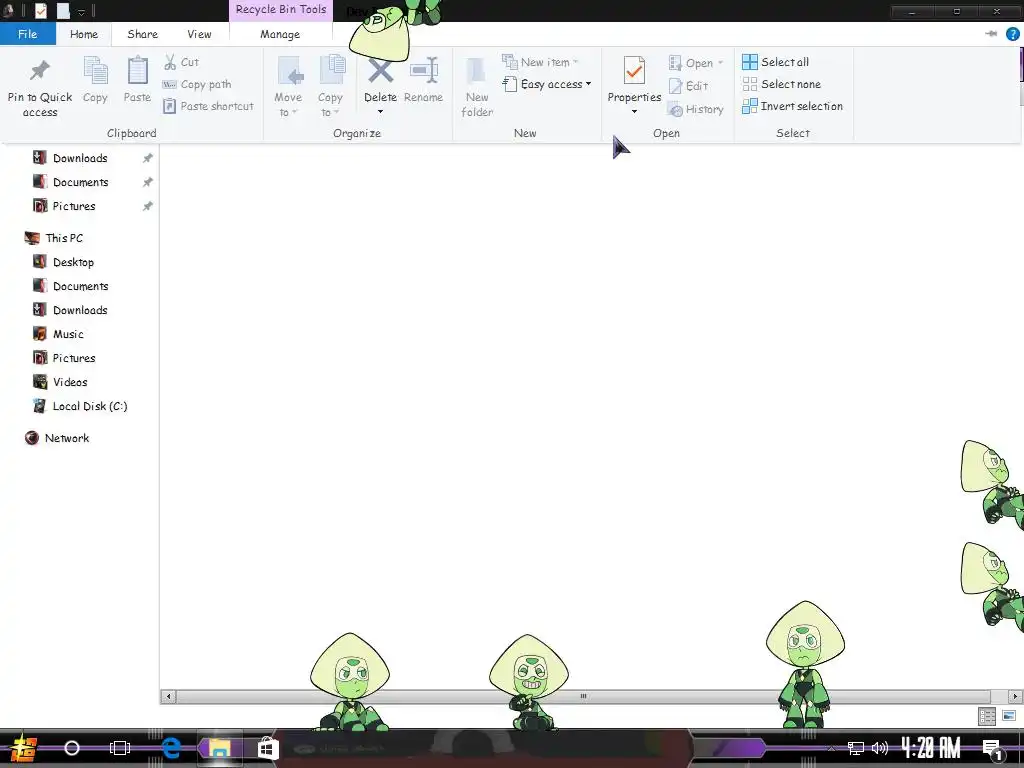The height and width of the screenshot is (768, 1024).
Task: Open pinned Documents in Quick access
Action: pos(80,182)
